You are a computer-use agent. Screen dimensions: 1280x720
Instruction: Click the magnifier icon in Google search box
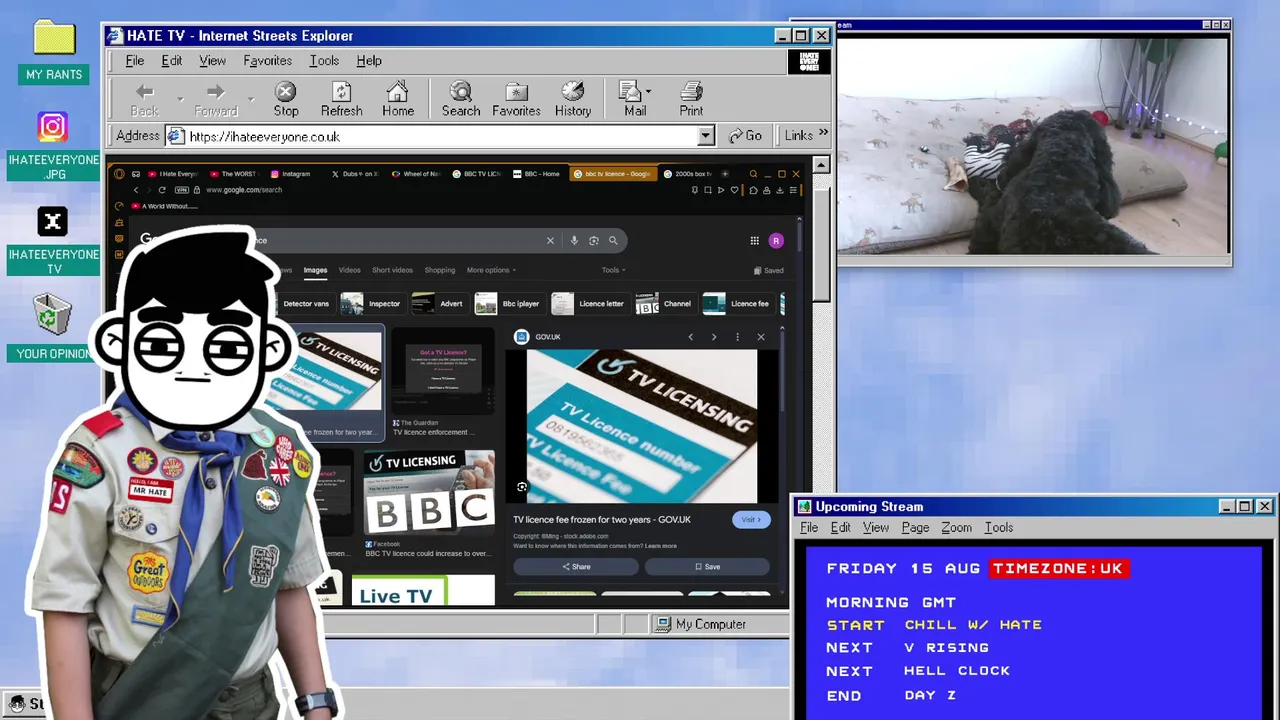pyautogui.click(x=613, y=240)
